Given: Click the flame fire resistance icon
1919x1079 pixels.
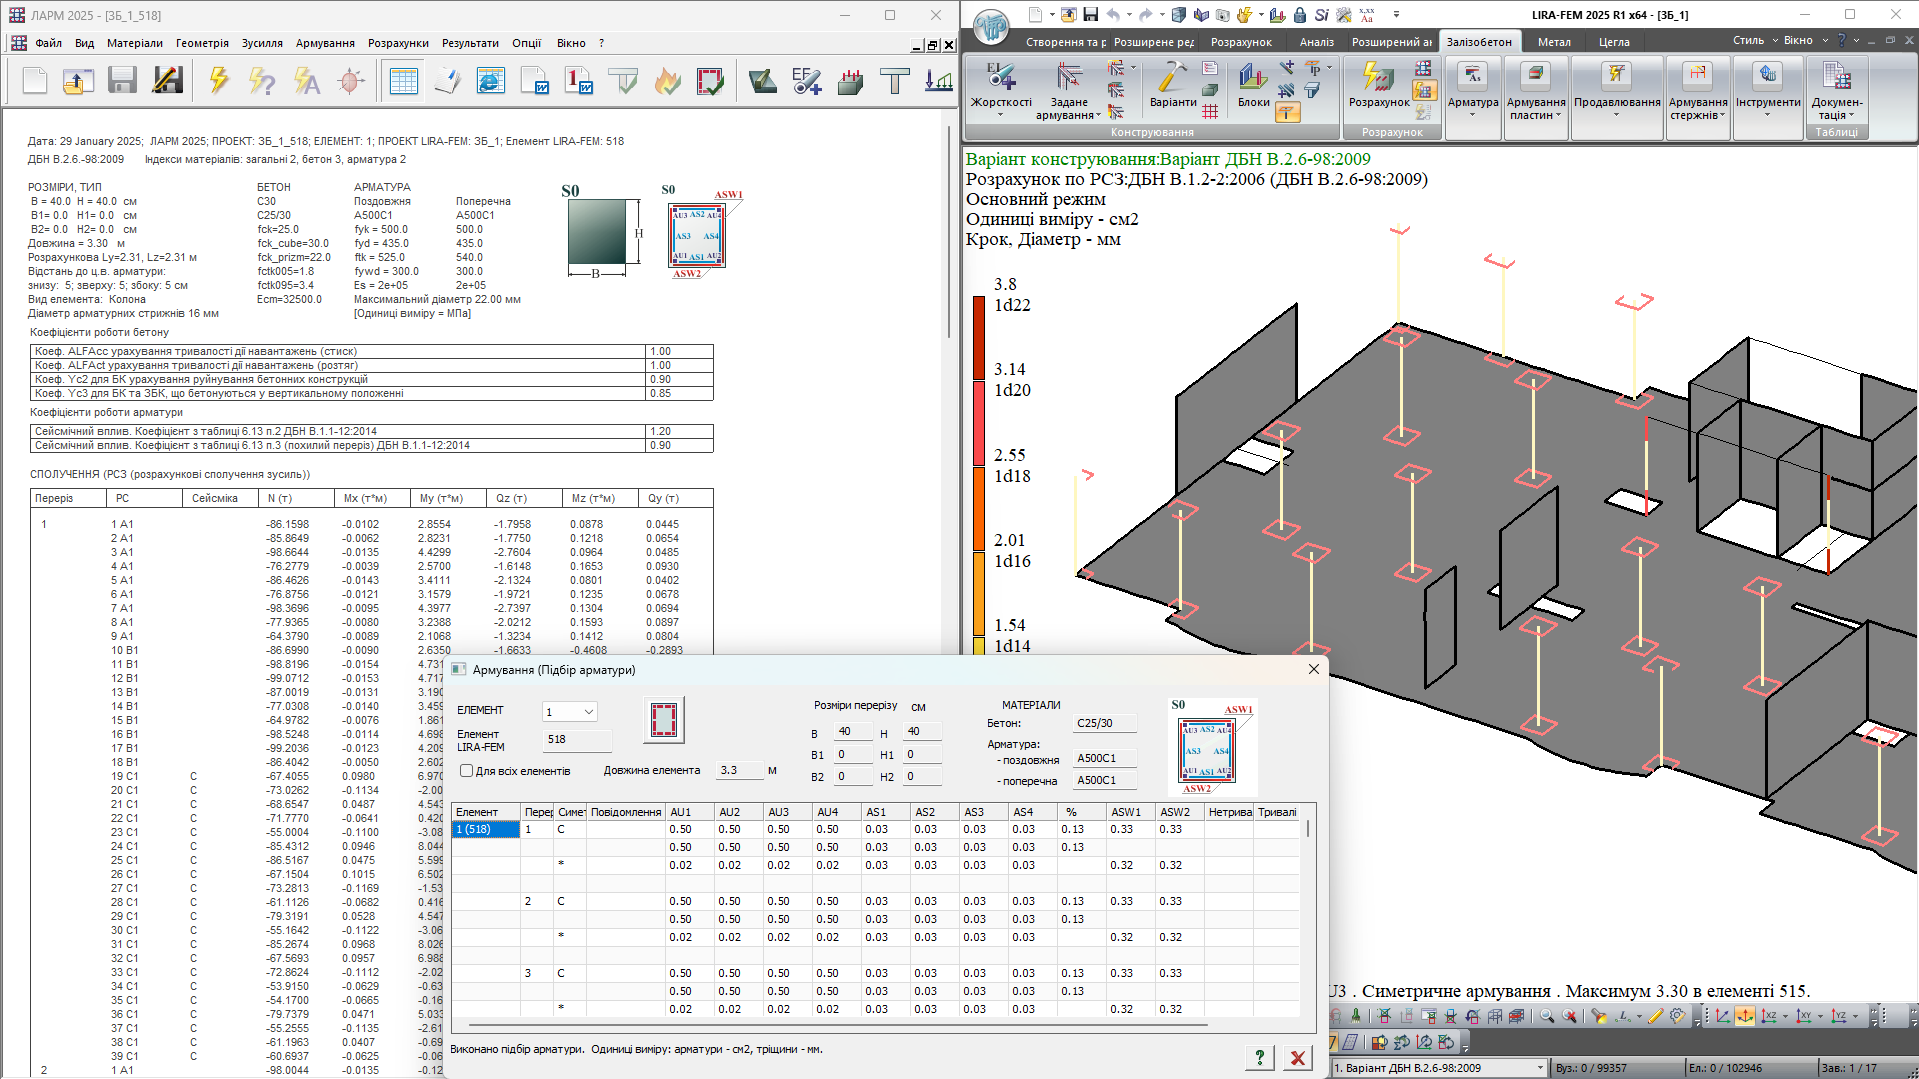Looking at the screenshot, I should (667, 81).
